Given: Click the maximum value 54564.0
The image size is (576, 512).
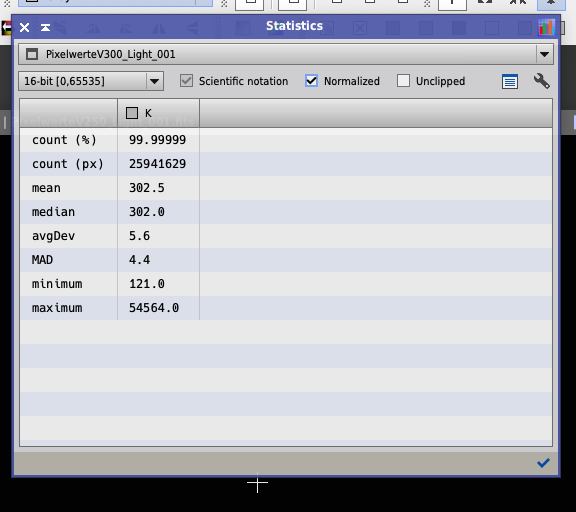Looking at the screenshot, I should (154, 308).
